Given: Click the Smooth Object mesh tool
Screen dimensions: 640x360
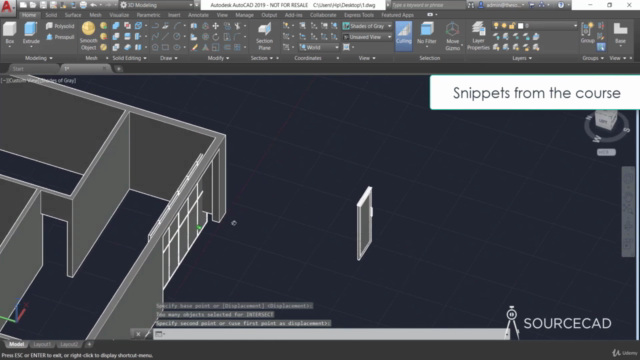Looking at the screenshot, I should [x=88, y=36].
